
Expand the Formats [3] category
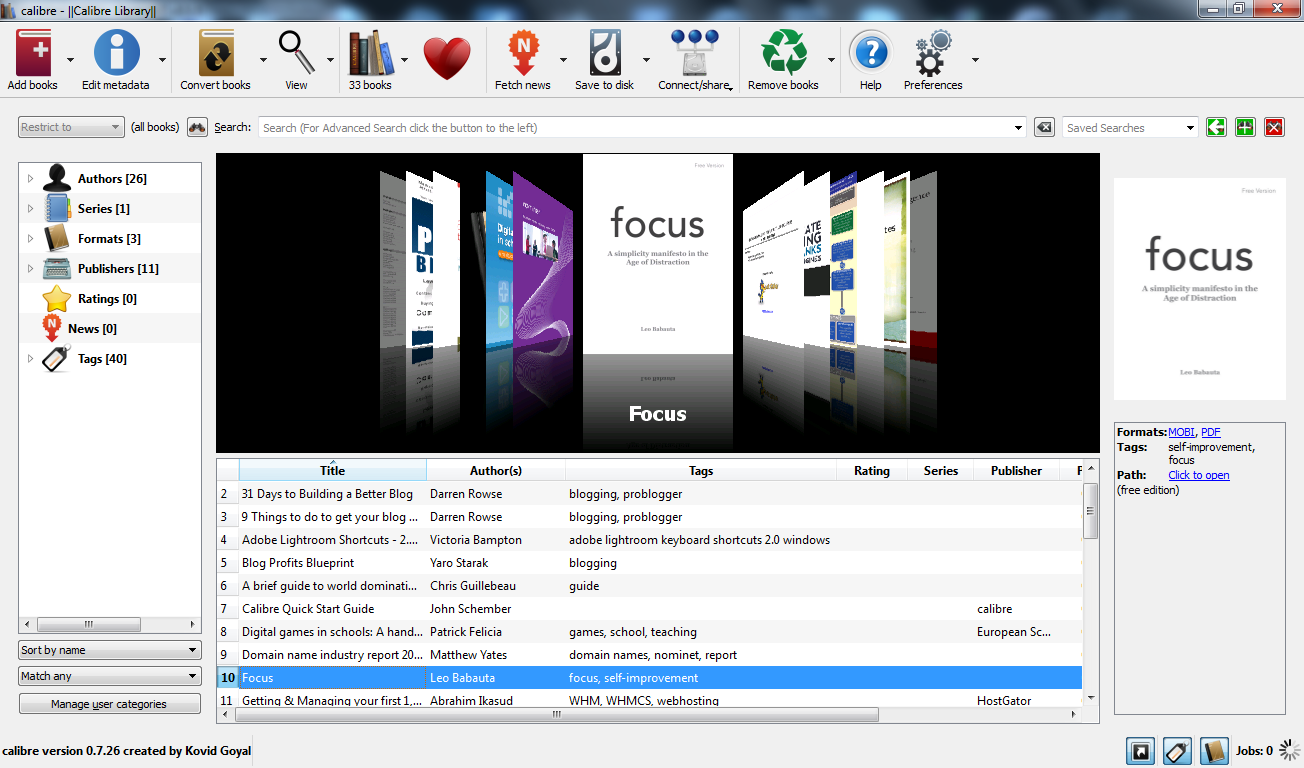[x=30, y=239]
